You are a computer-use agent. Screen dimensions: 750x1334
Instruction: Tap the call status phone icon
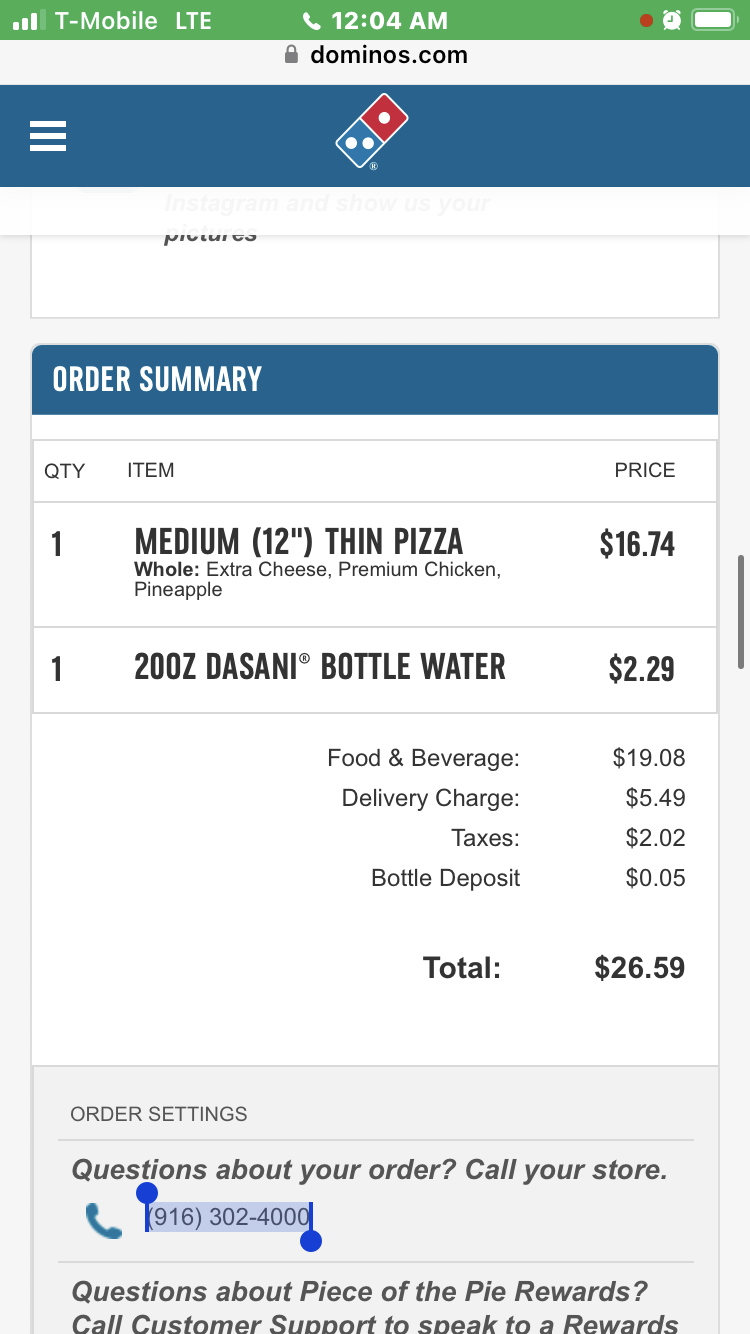tap(312, 20)
